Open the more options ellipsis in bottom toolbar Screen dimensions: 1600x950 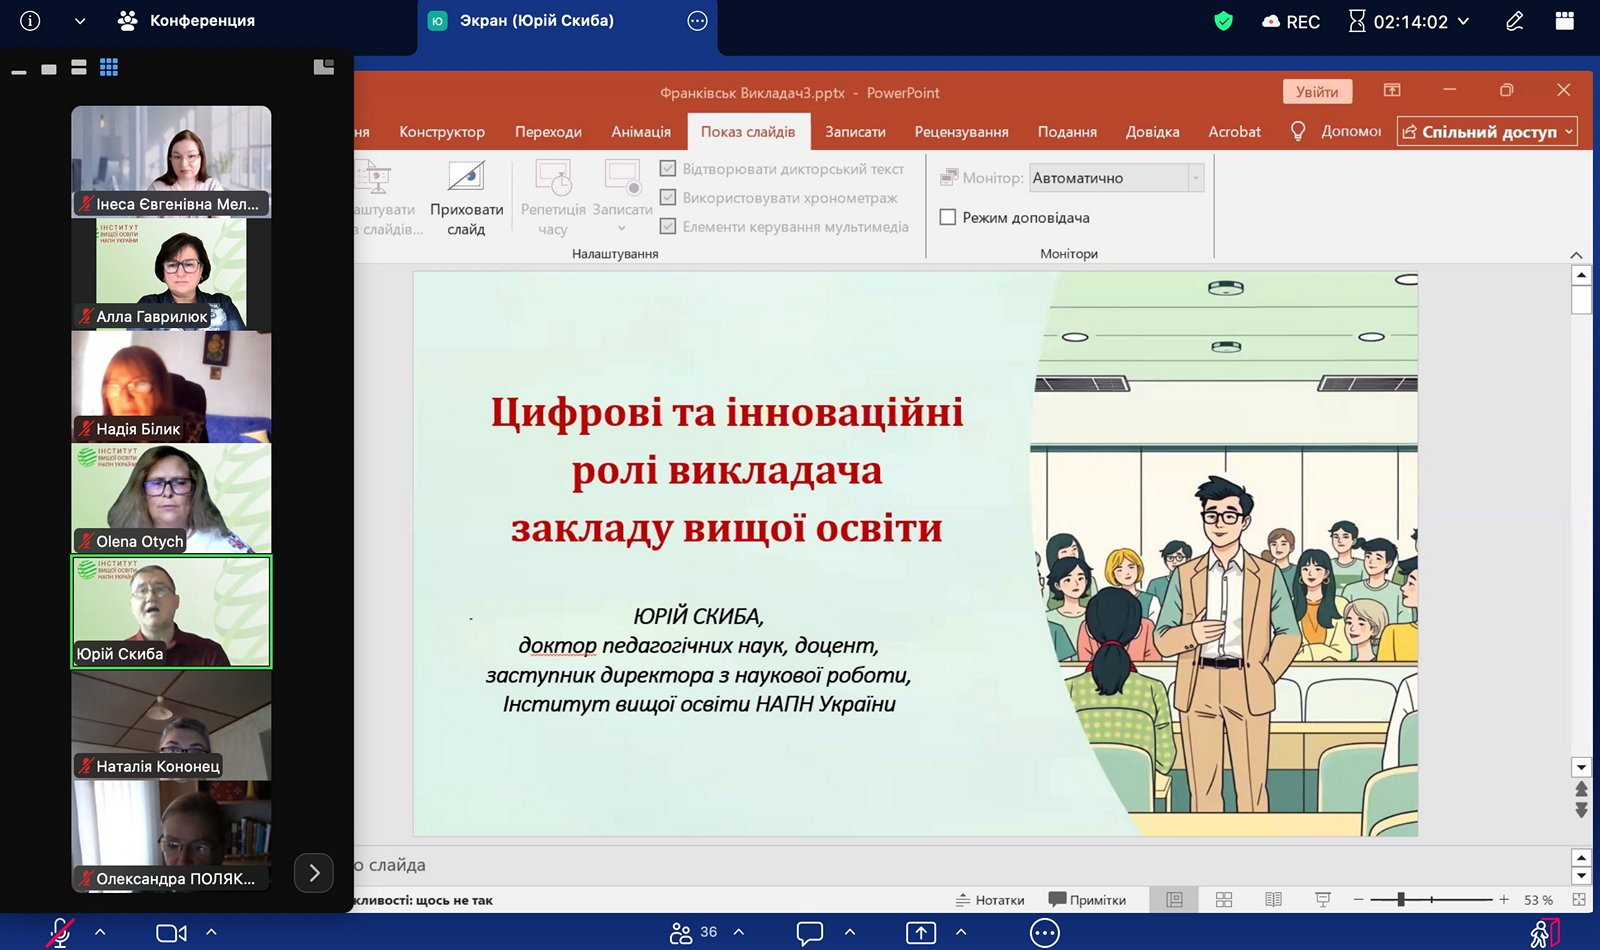coord(1044,933)
